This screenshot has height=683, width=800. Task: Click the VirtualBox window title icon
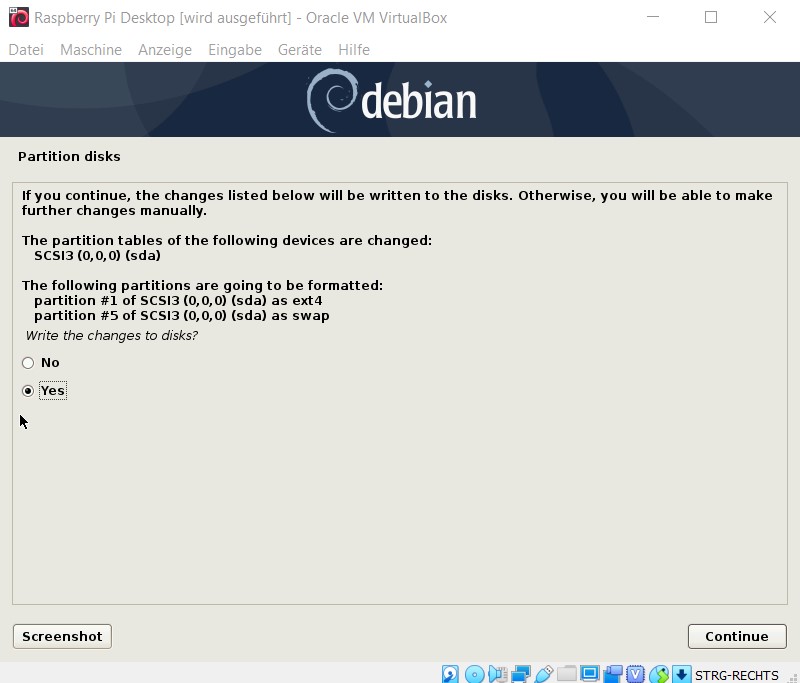tap(19, 17)
